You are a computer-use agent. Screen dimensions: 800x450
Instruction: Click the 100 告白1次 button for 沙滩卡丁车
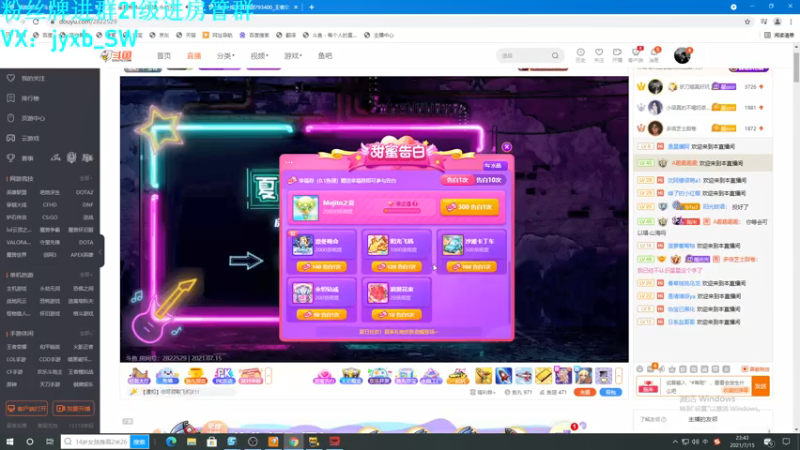471,267
